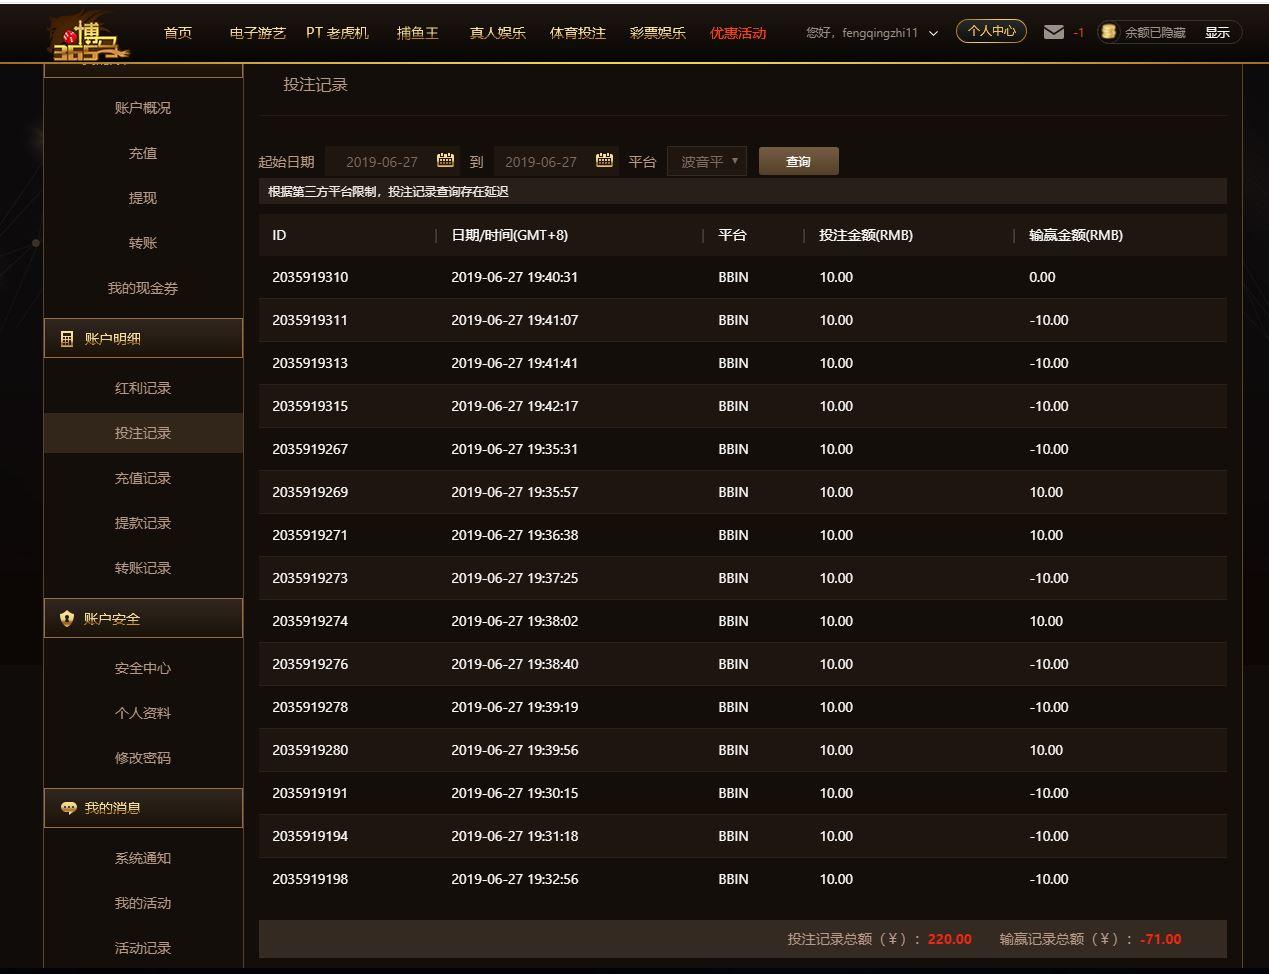Click the end date input field

click(x=556, y=161)
